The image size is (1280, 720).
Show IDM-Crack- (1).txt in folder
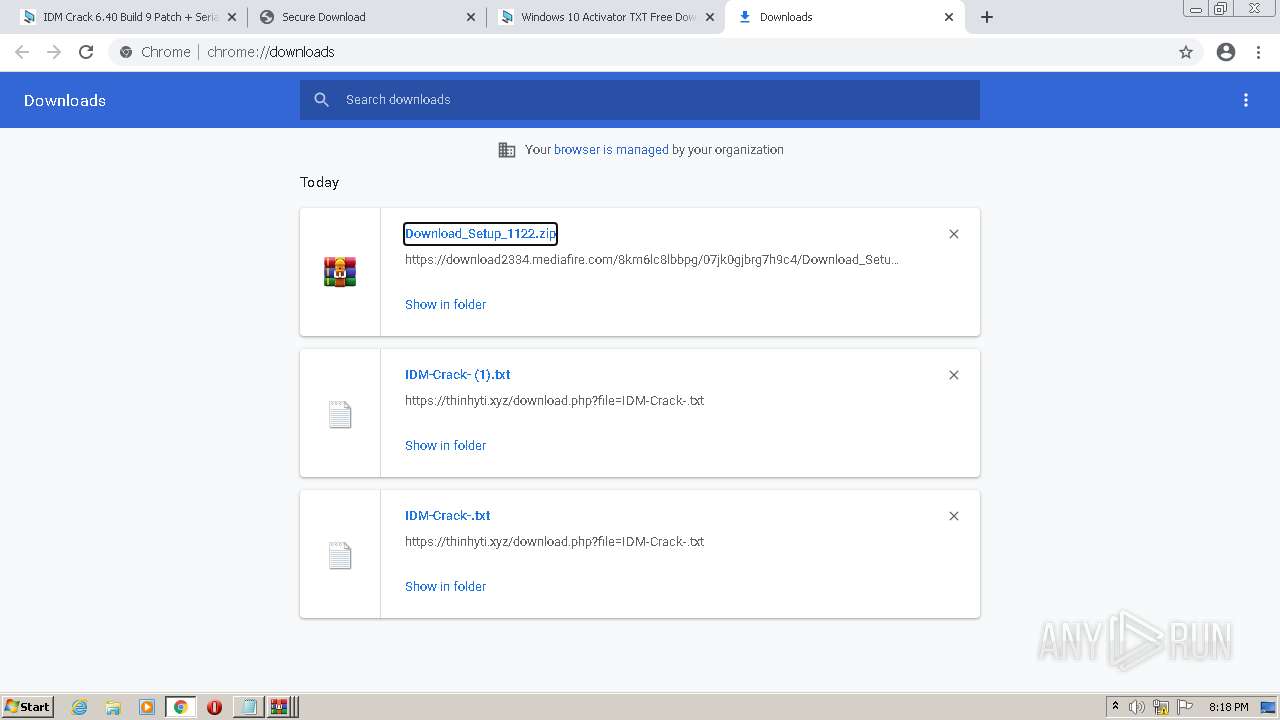pyautogui.click(x=446, y=446)
